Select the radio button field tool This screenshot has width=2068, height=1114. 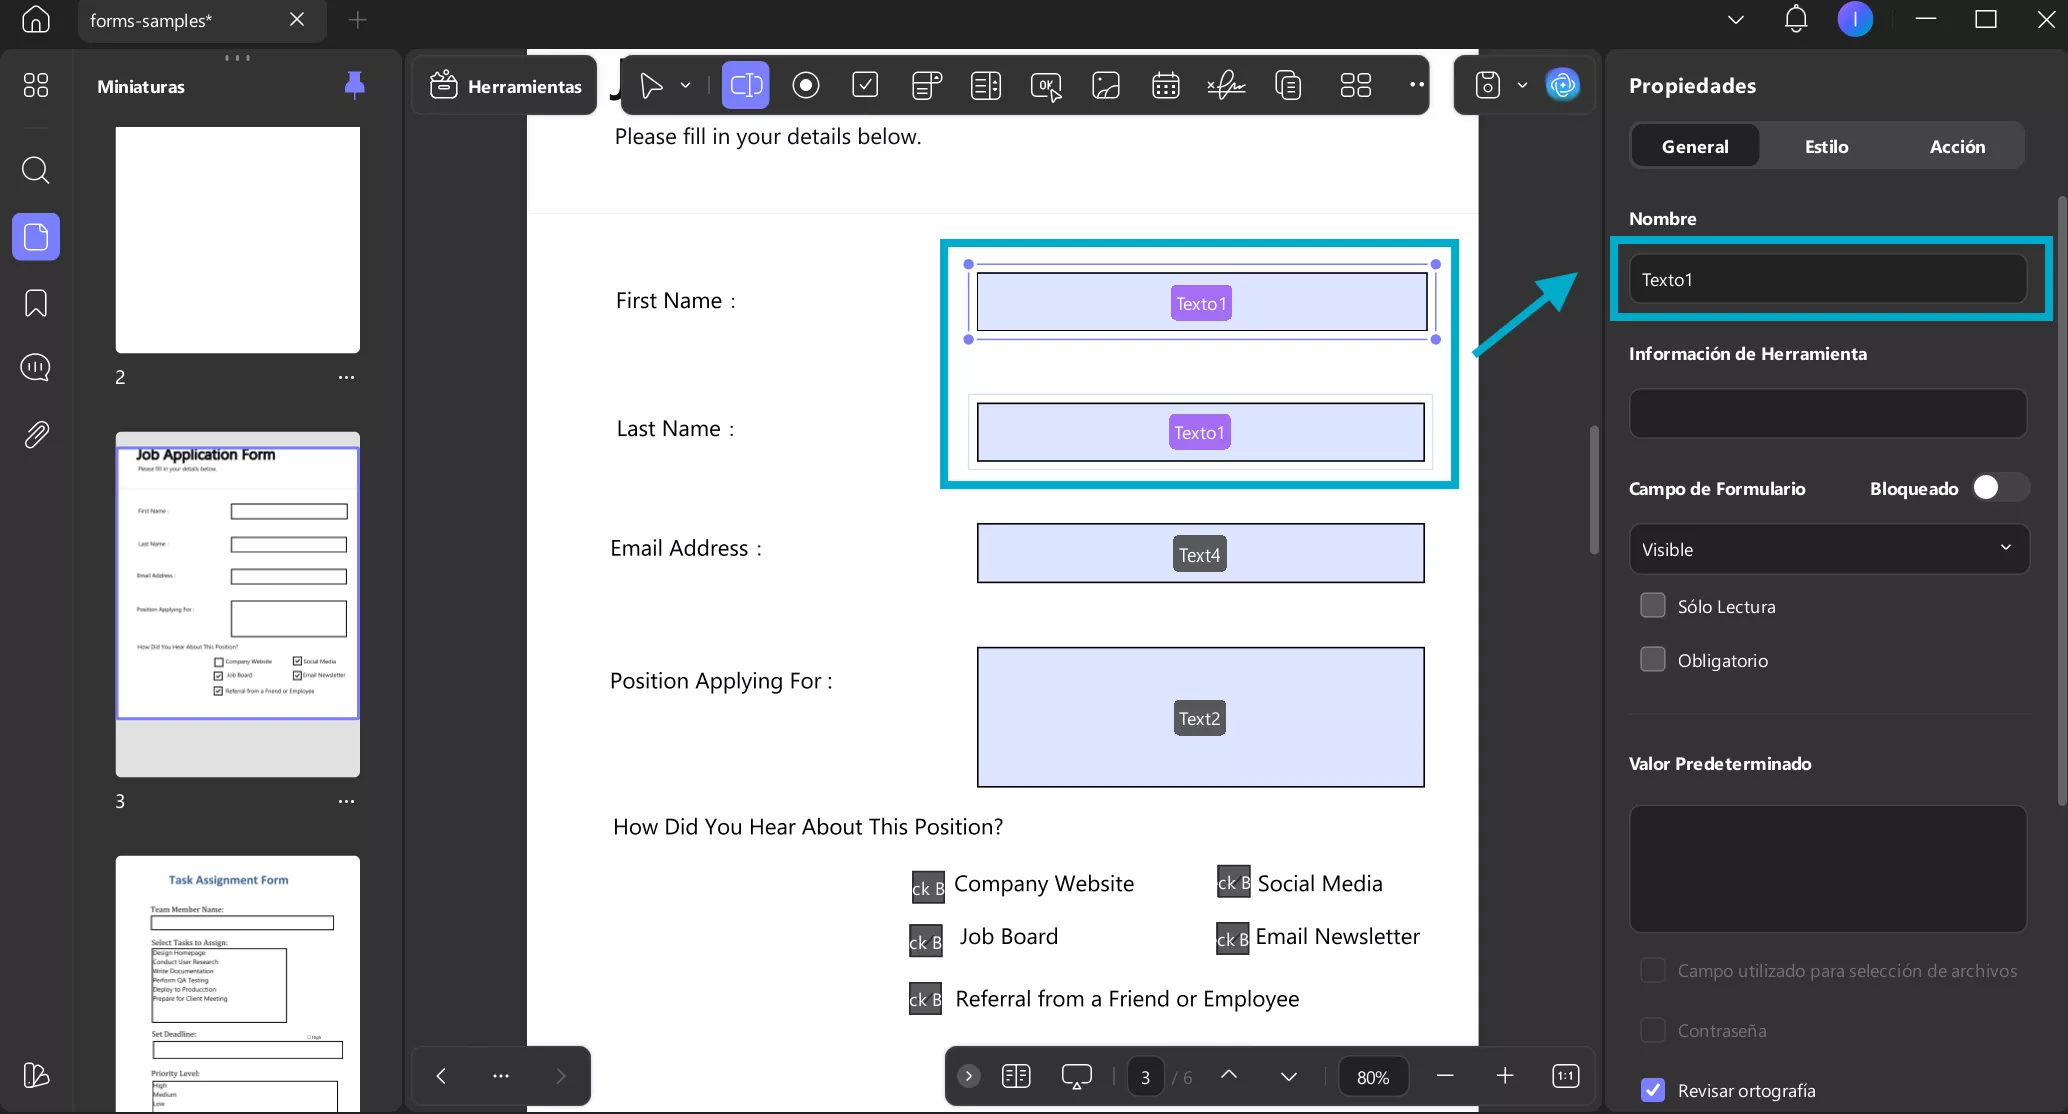coord(805,86)
